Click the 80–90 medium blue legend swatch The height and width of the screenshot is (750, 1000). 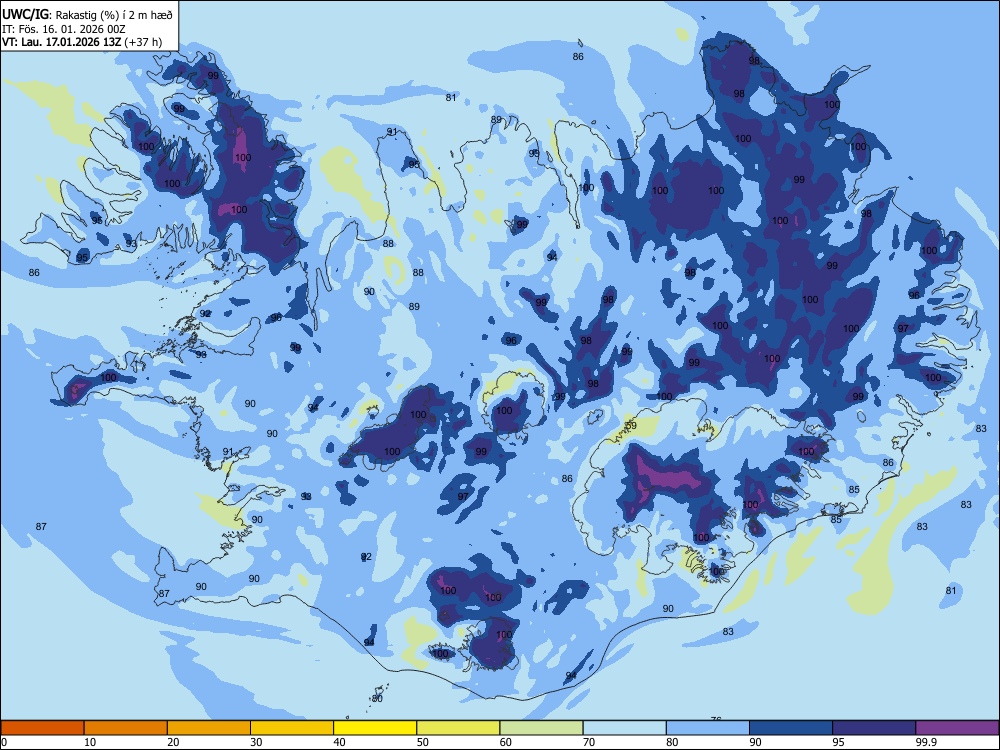point(708,728)
